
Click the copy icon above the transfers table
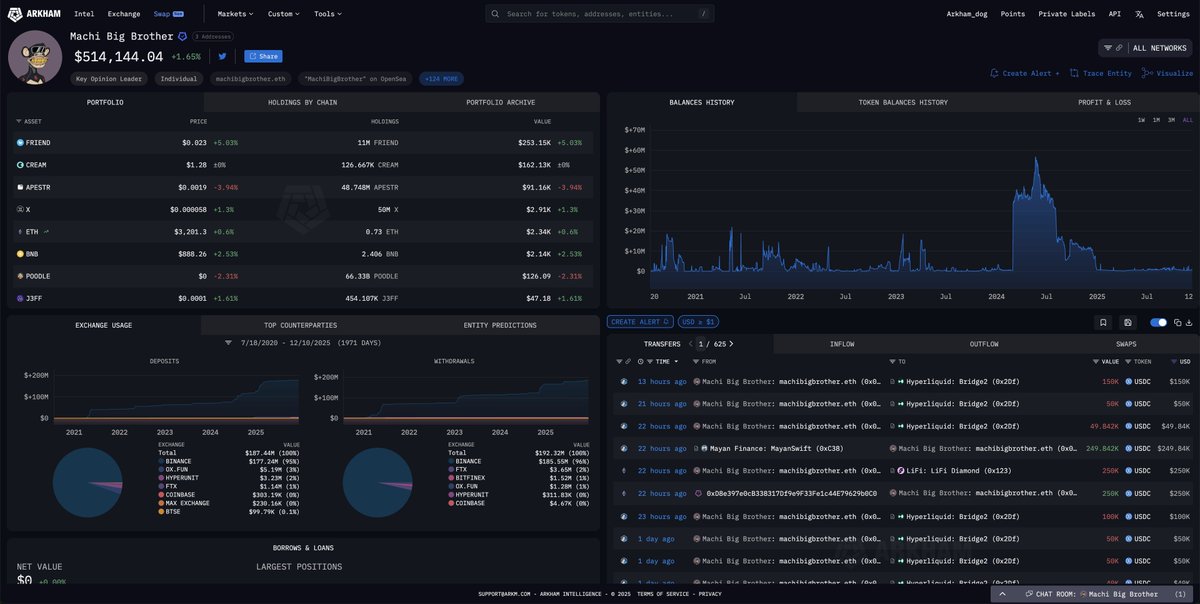[x=1177, y=322]
